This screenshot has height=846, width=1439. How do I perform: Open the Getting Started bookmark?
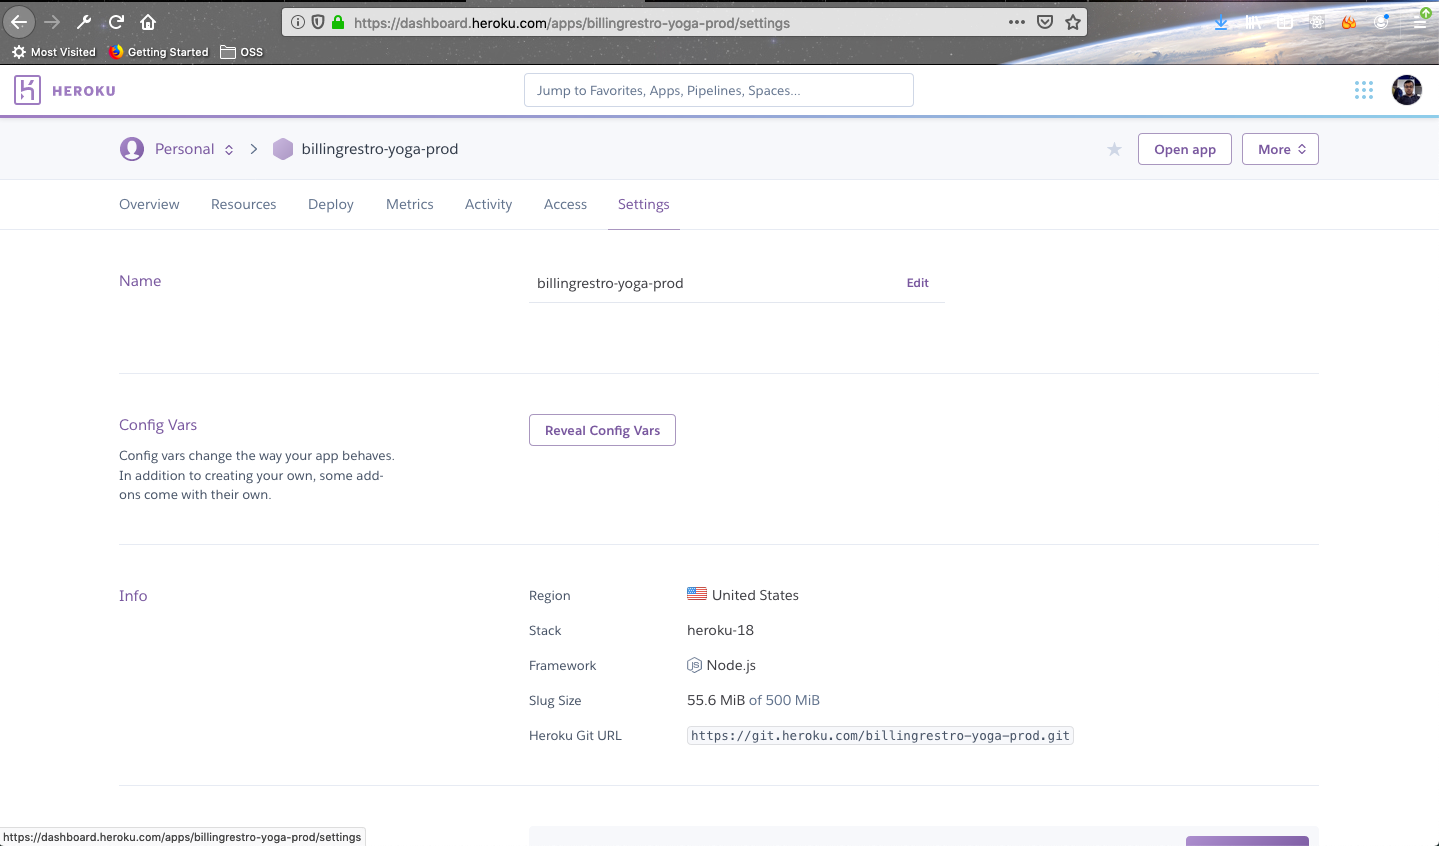(159, 52)
